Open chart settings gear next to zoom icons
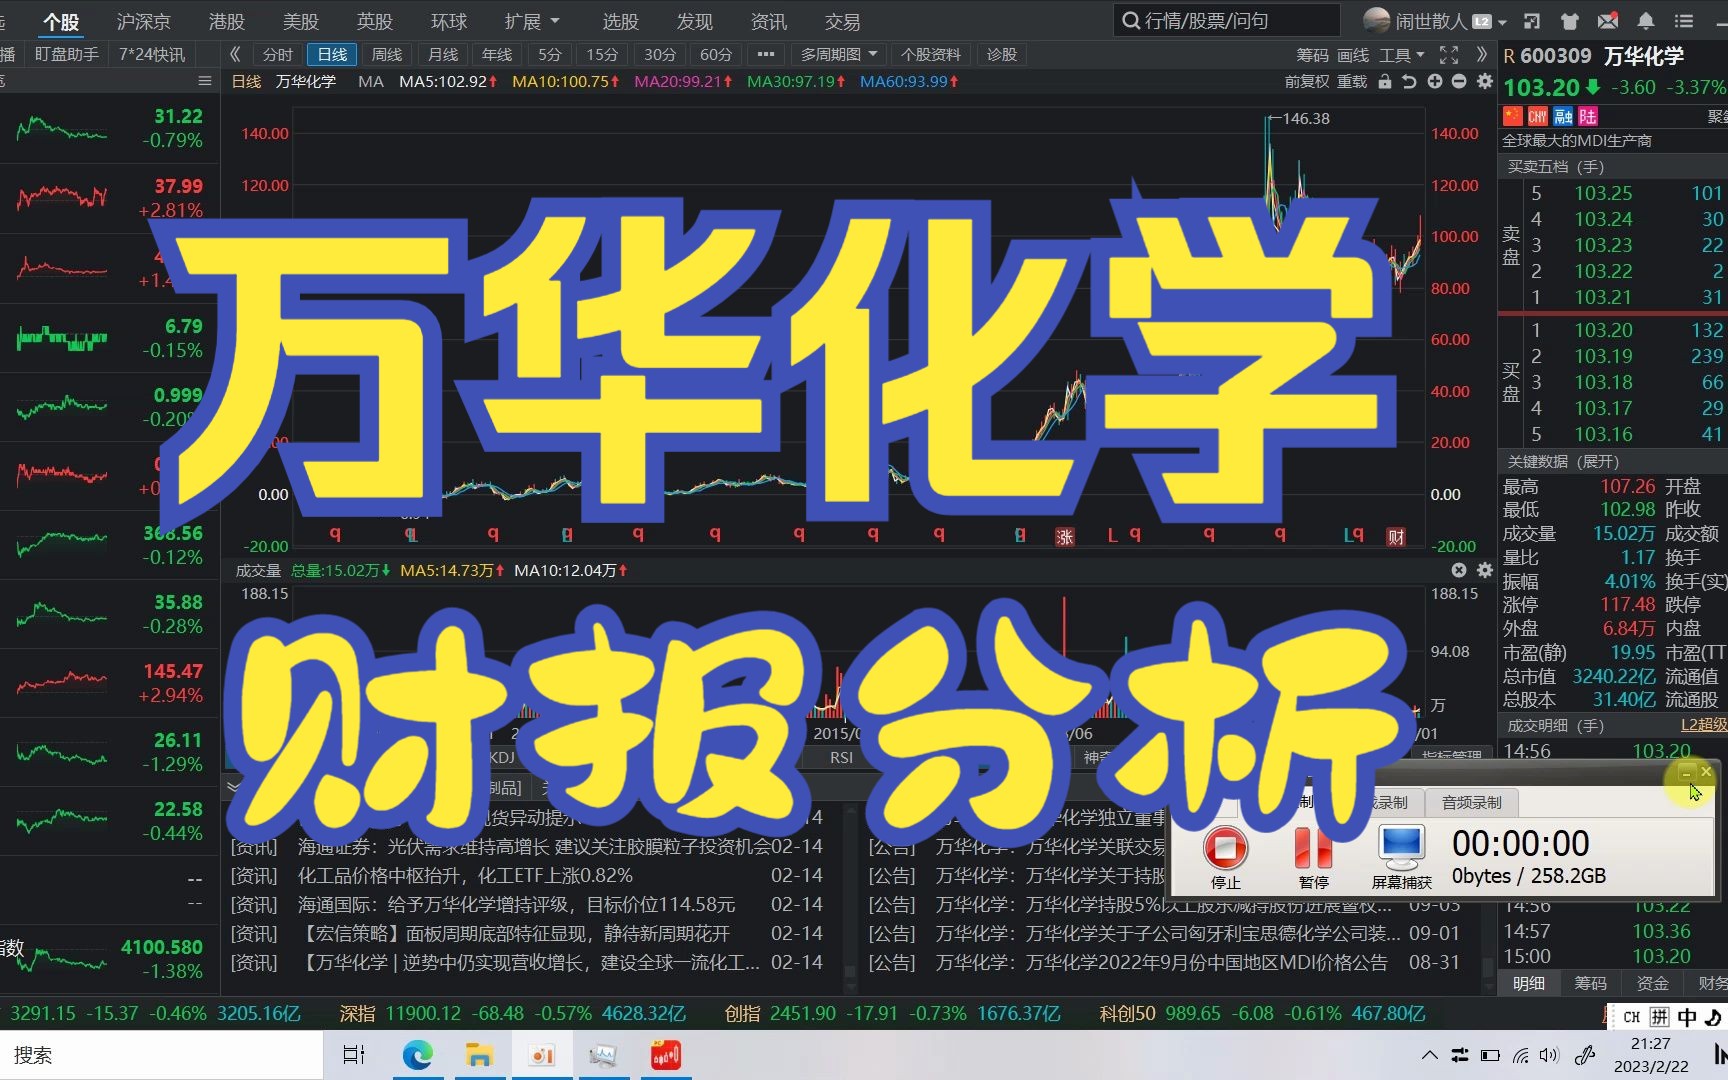1728x1080 pixels. [x=1485, y=82]
